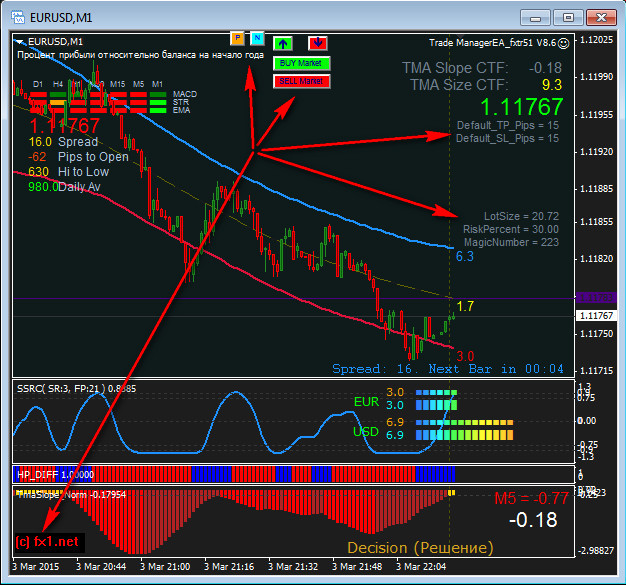
Task: Click the 3 Mar 20:44 time label
Action: pyautogui.click(x=101, y=567)
